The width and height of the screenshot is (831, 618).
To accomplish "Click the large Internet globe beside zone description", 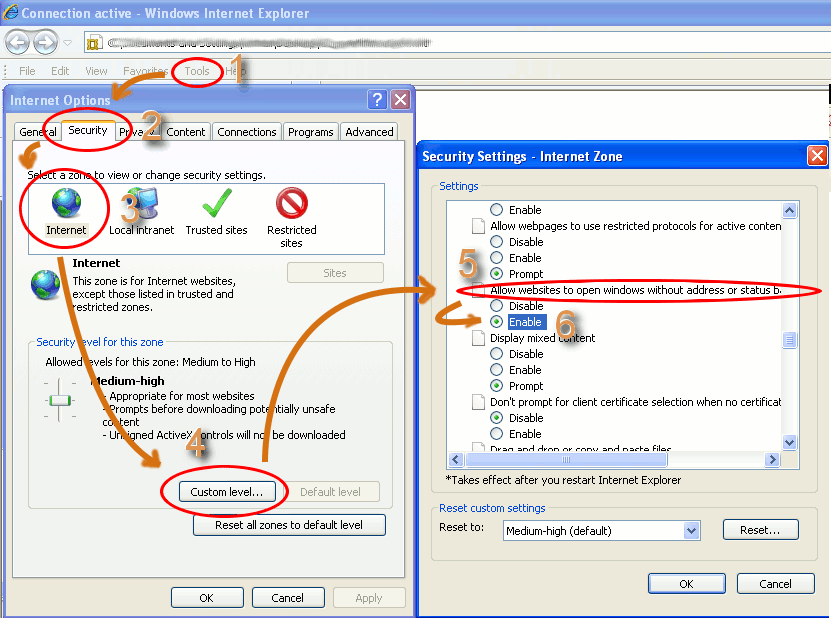I will (x=46, y=285).
